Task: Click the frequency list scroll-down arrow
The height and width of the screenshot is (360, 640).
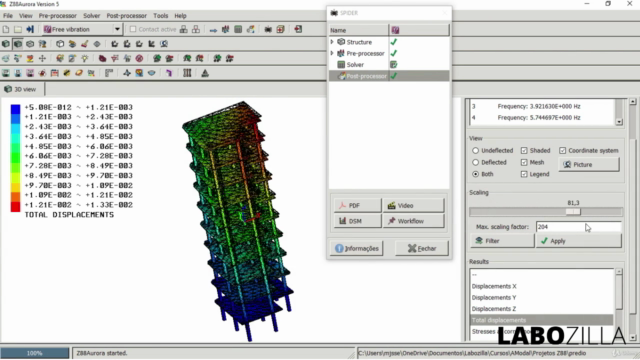Action: (619, 122)
